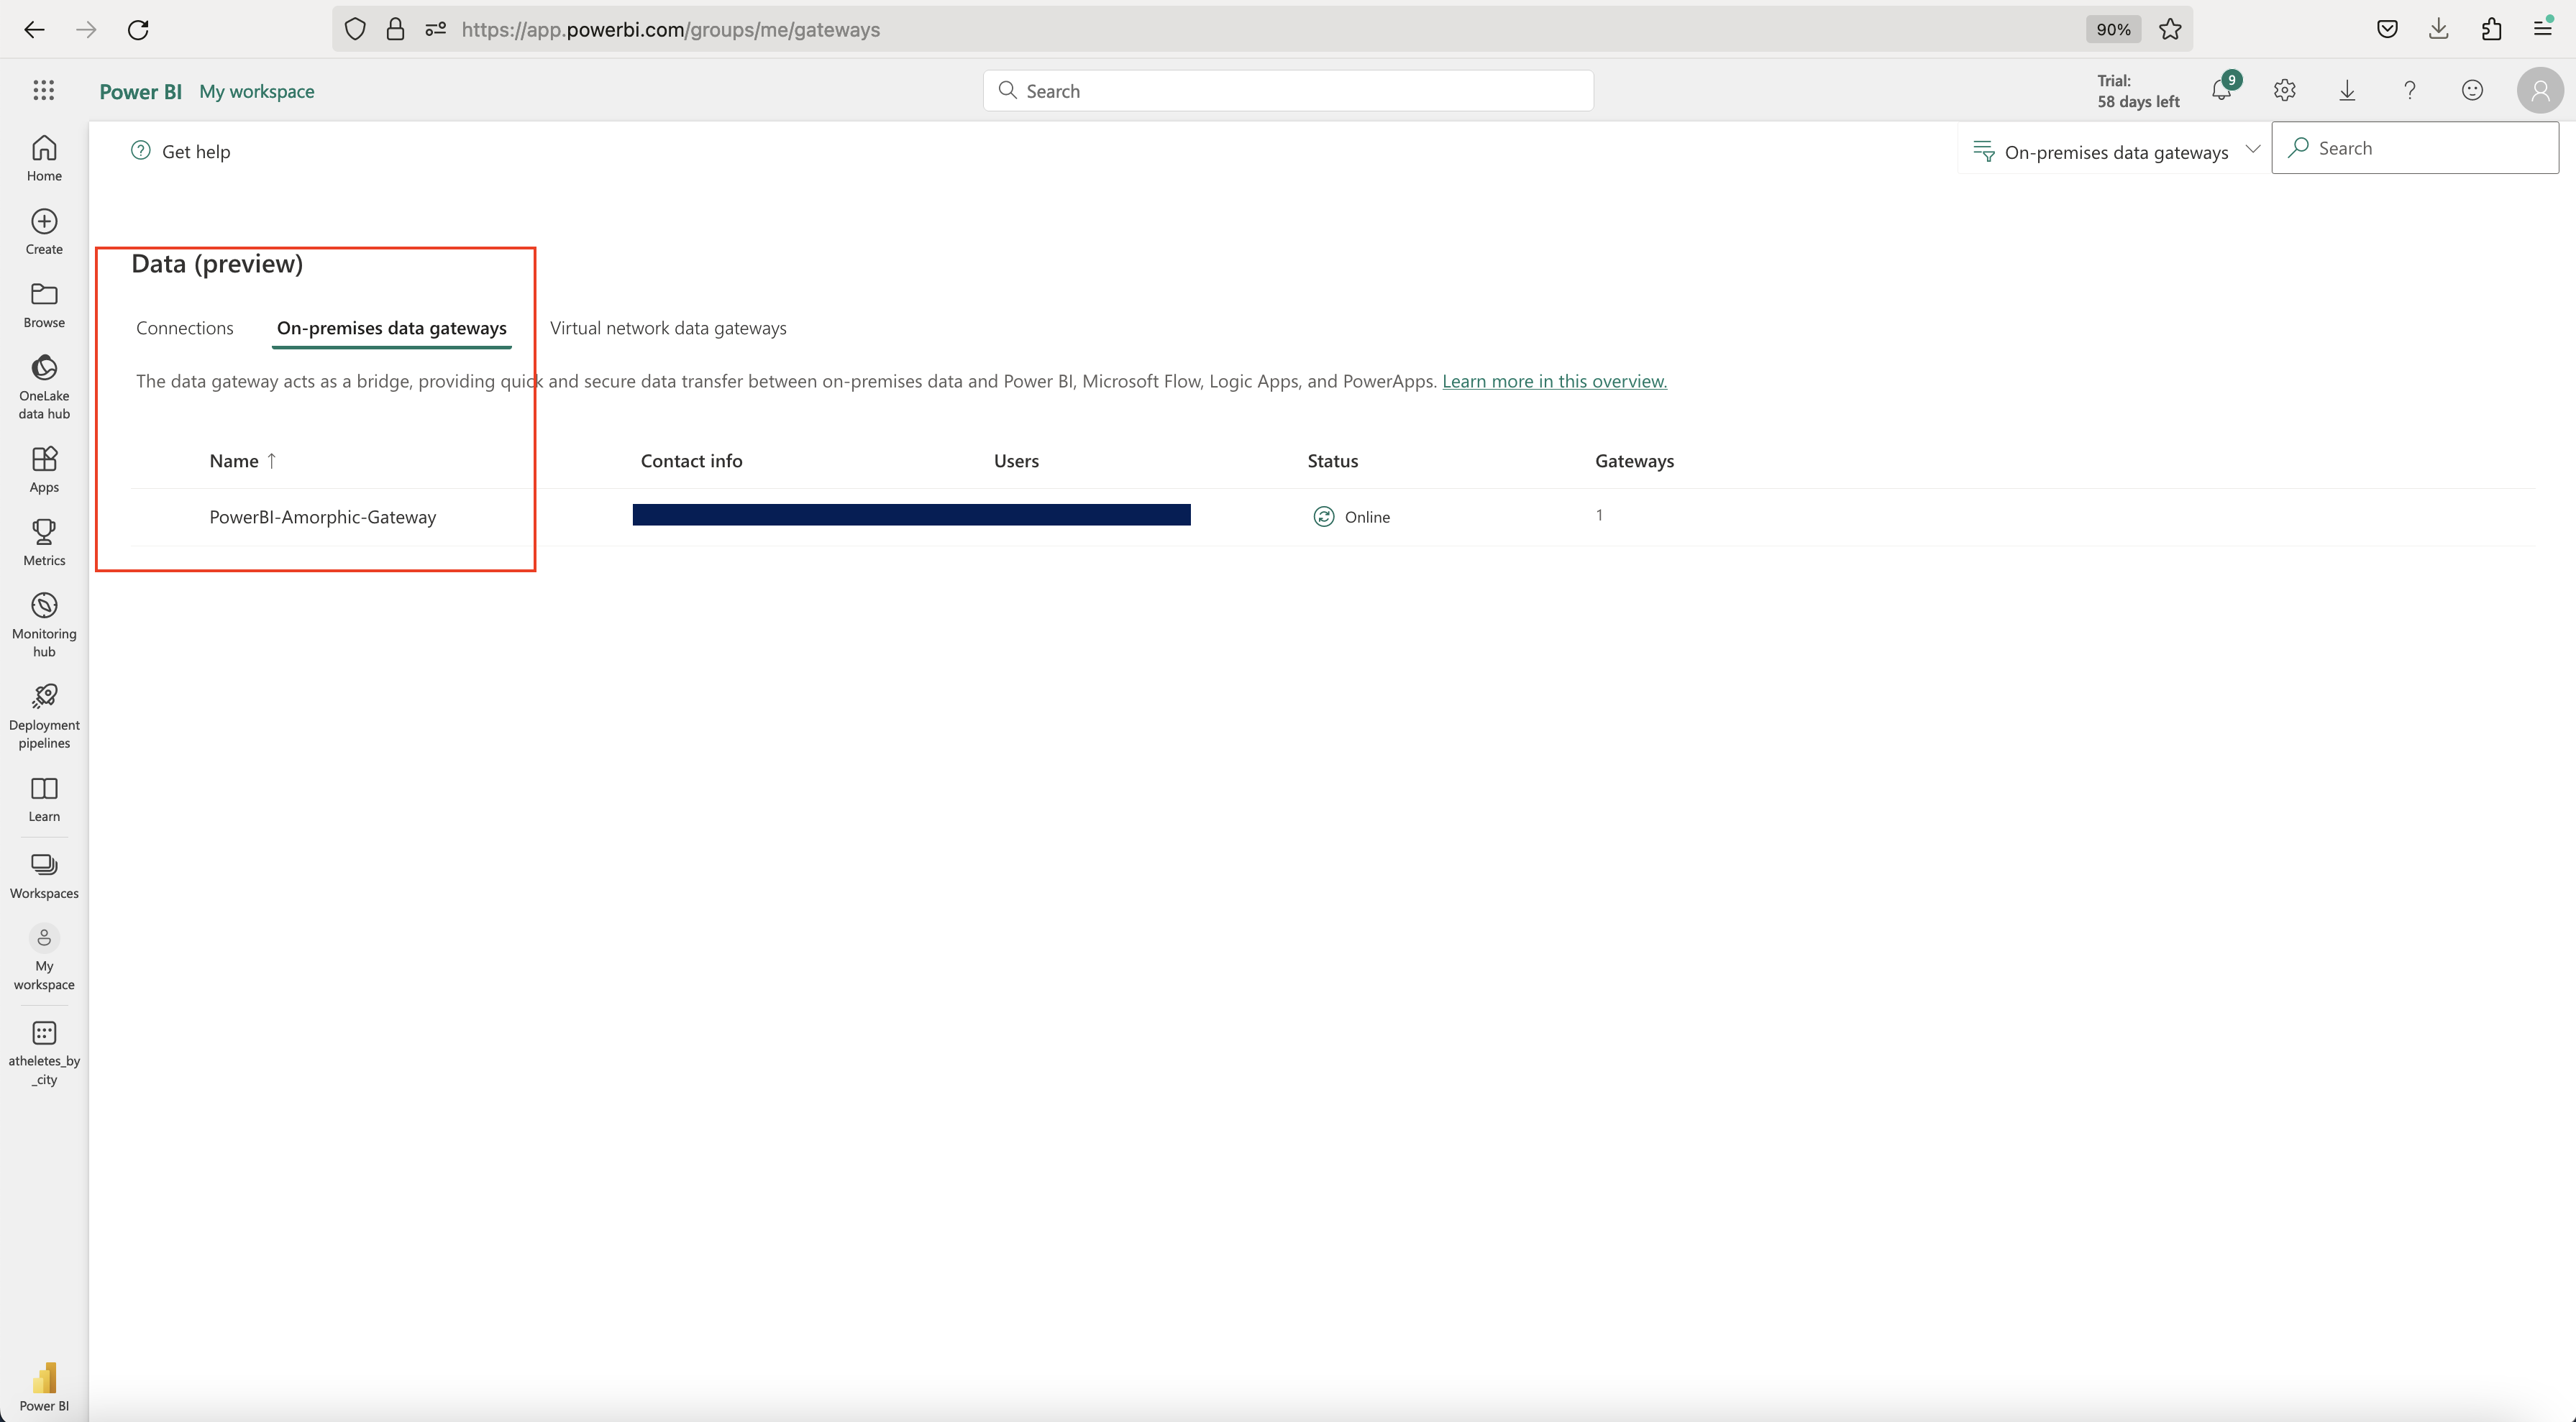The height and width of the screenshot is (1422, 2576).
Task: Switch to the Connections tab
Action: pos(185,328)
